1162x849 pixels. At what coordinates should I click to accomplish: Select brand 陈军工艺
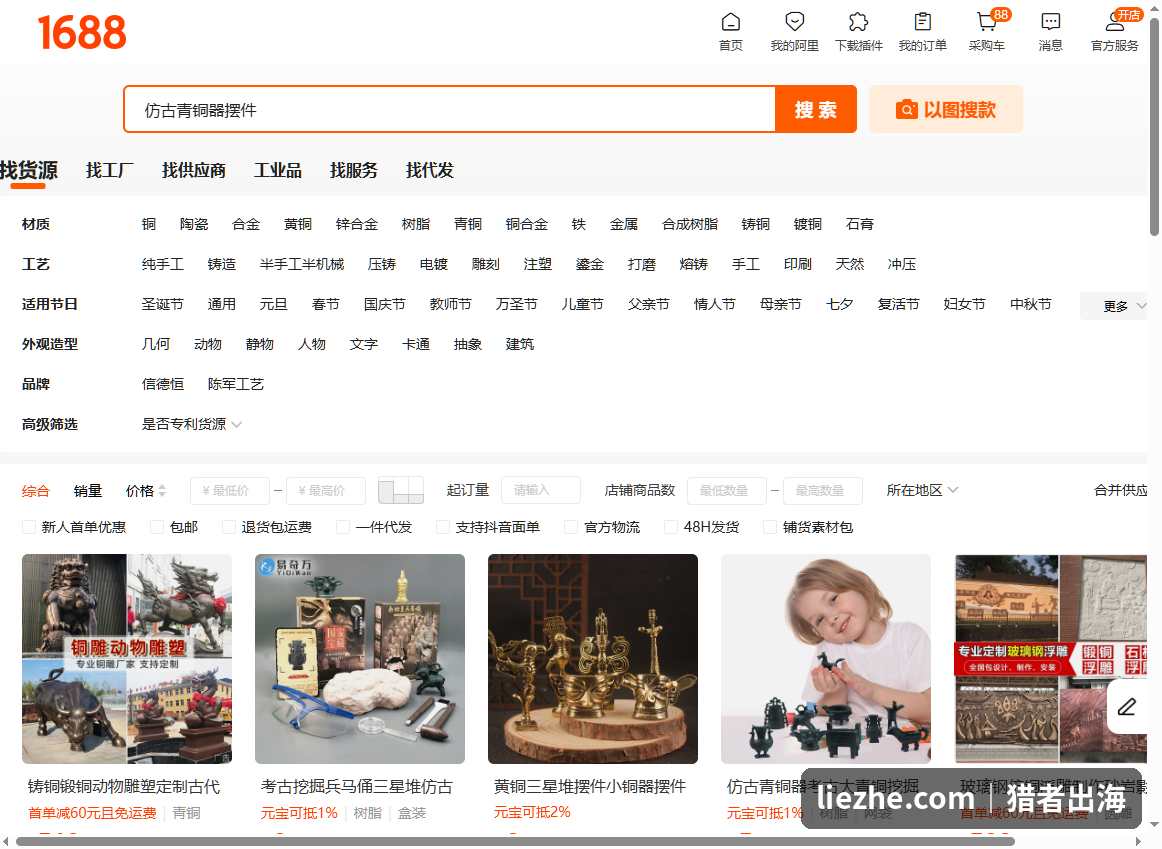[x=236, y=384]
